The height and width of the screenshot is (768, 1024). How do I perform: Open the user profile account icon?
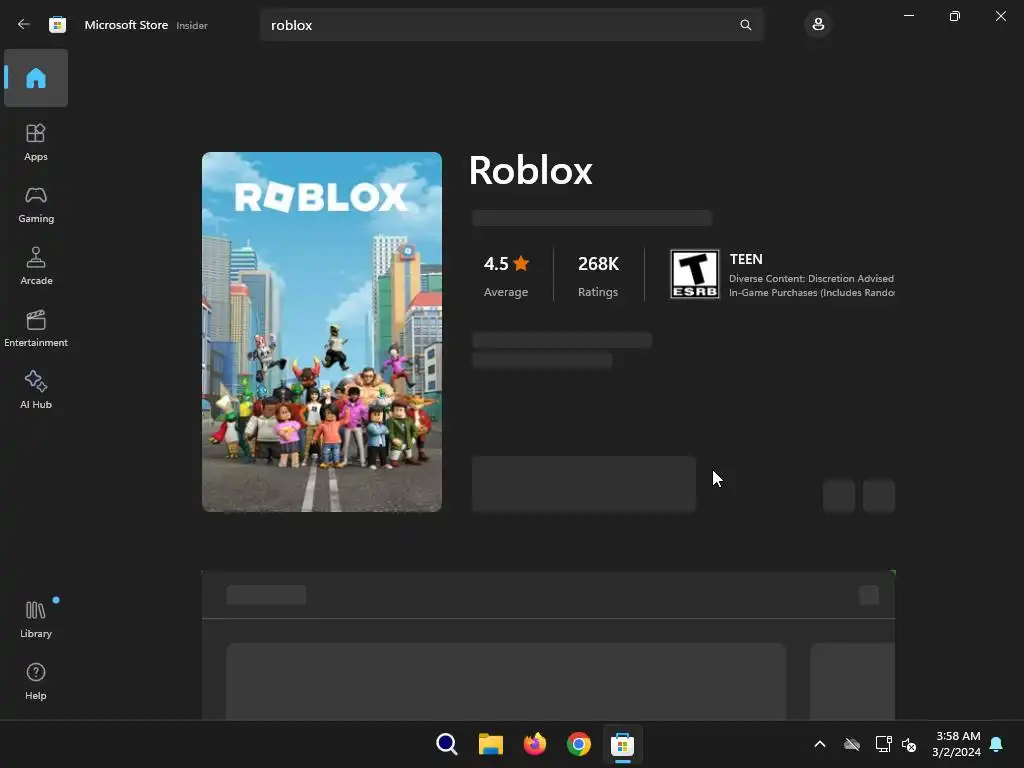pyautogui.click(x=818, y=25)
